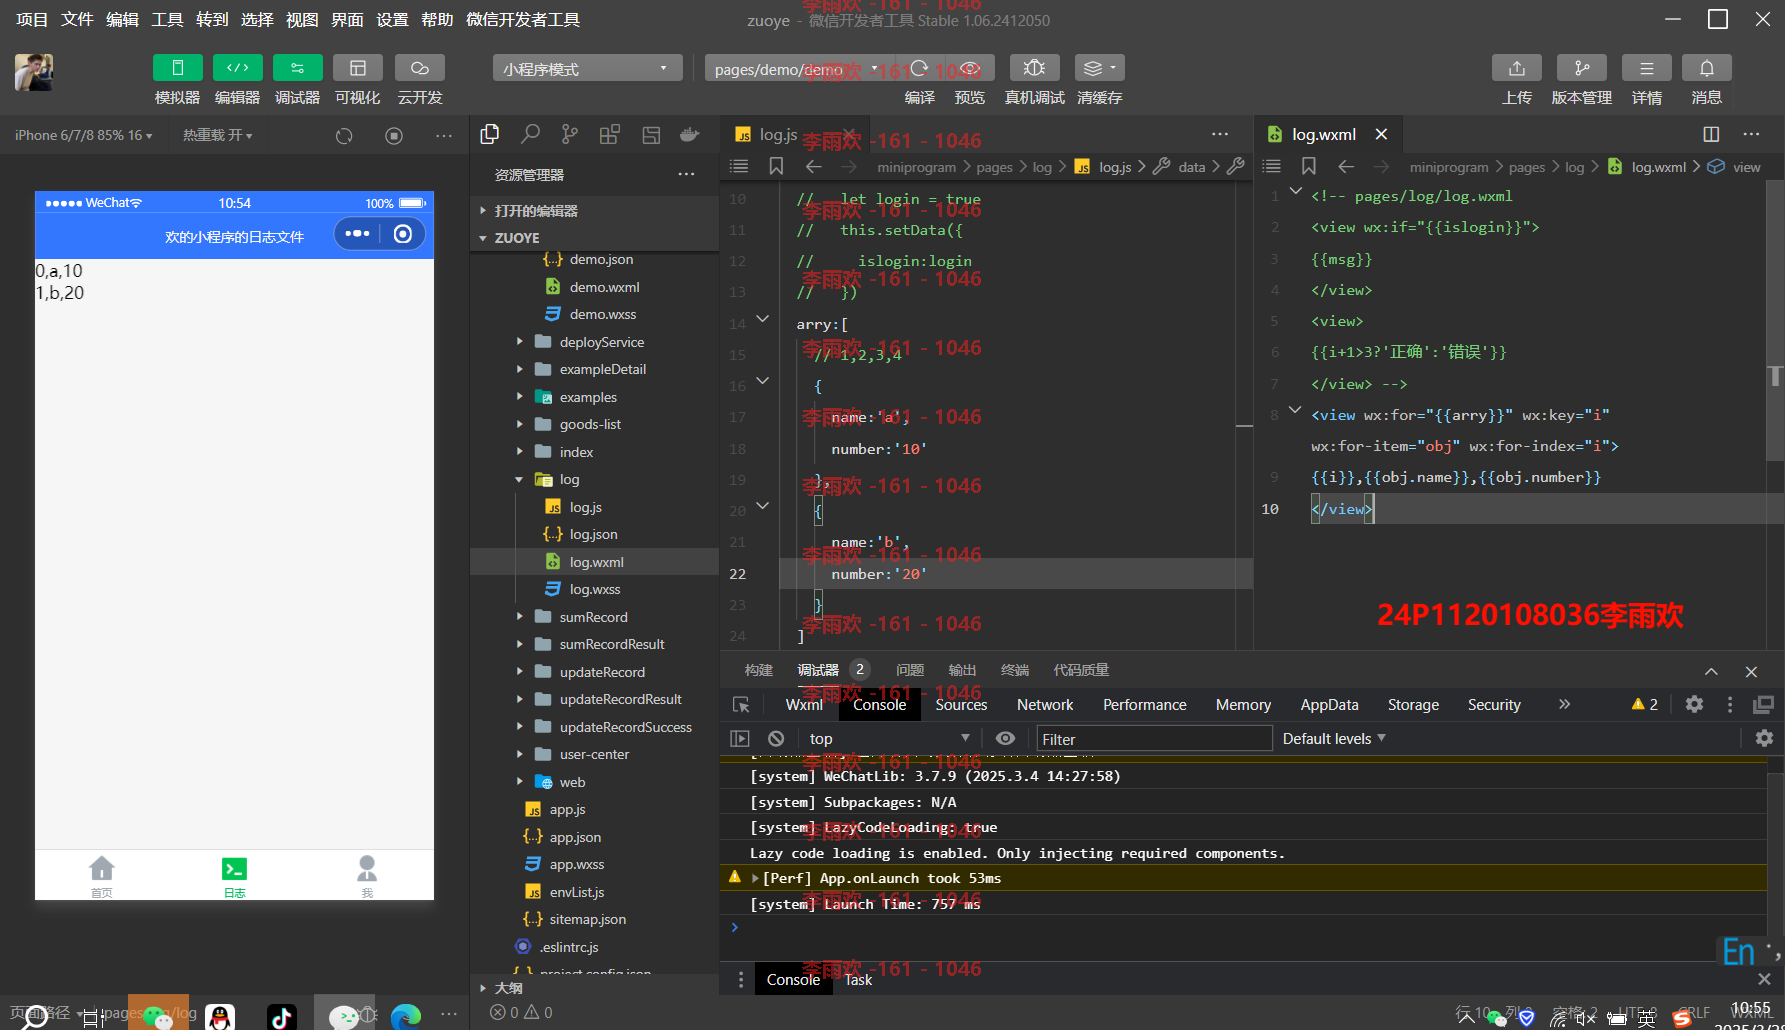Tap the 我 tab in the simulator

(367, 876)
